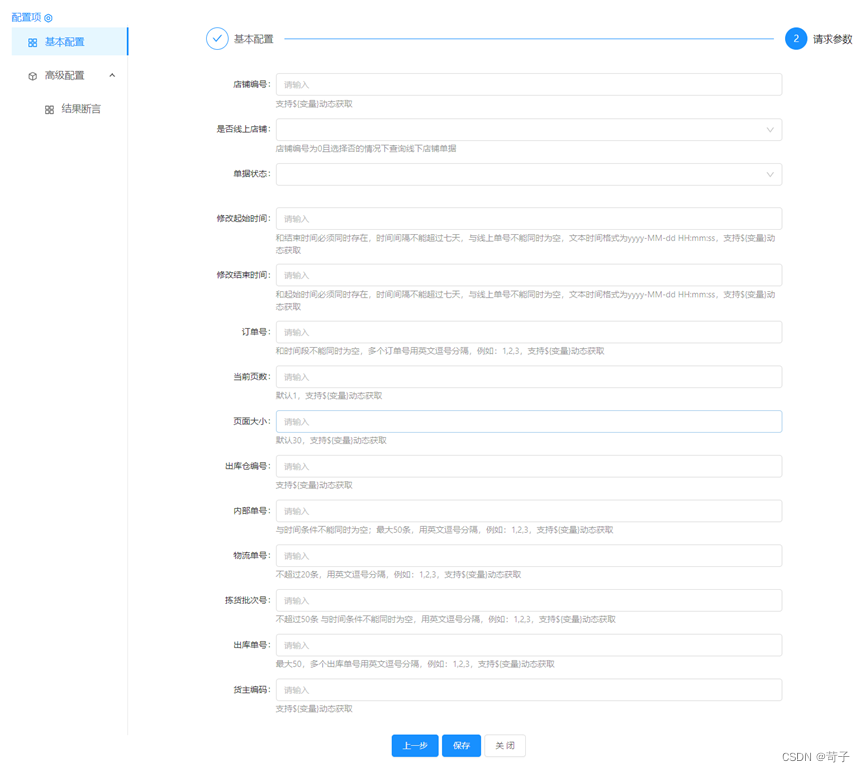Image resolution: width=865 pixels, height=772 pixels.
Task: Select 基本配置 in the sidebar
Action: 70,42
